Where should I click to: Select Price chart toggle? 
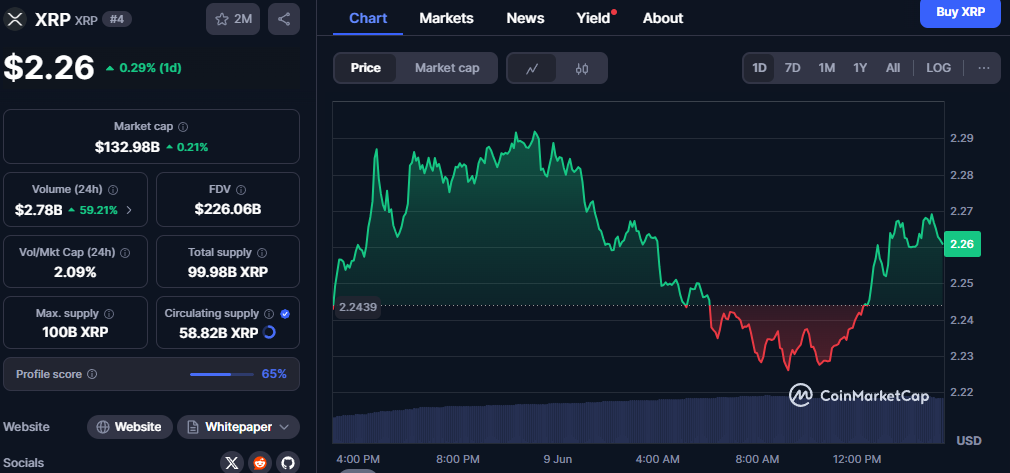coord(366,68)
